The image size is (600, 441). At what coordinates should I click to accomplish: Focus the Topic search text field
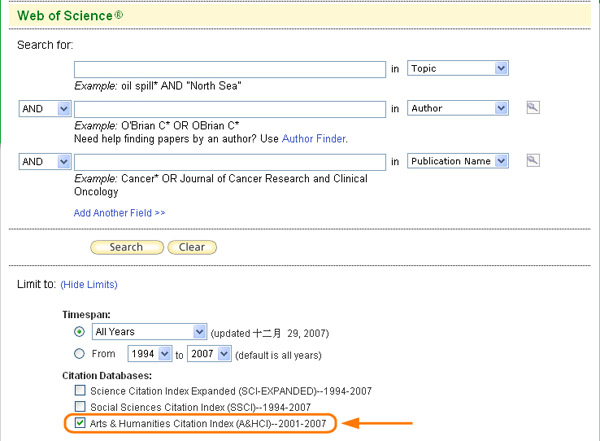pos(230,69)
